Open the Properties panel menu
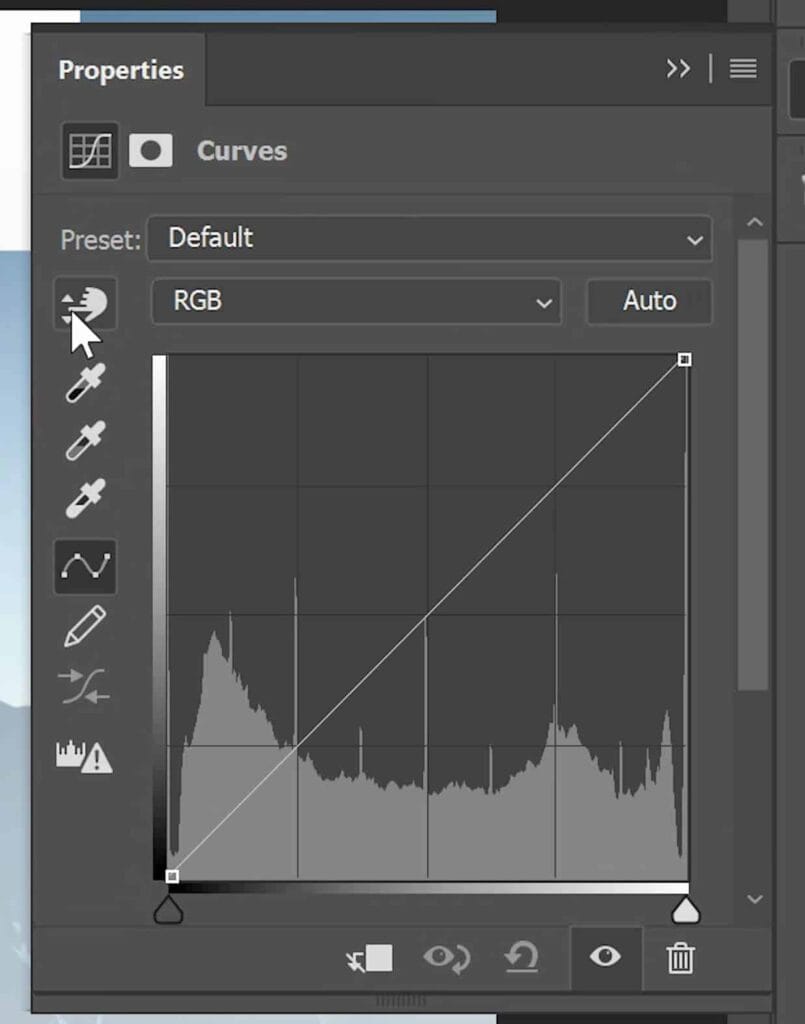Image resolution: width=805 pixels, height=1024 pixels. click(742, 69)
